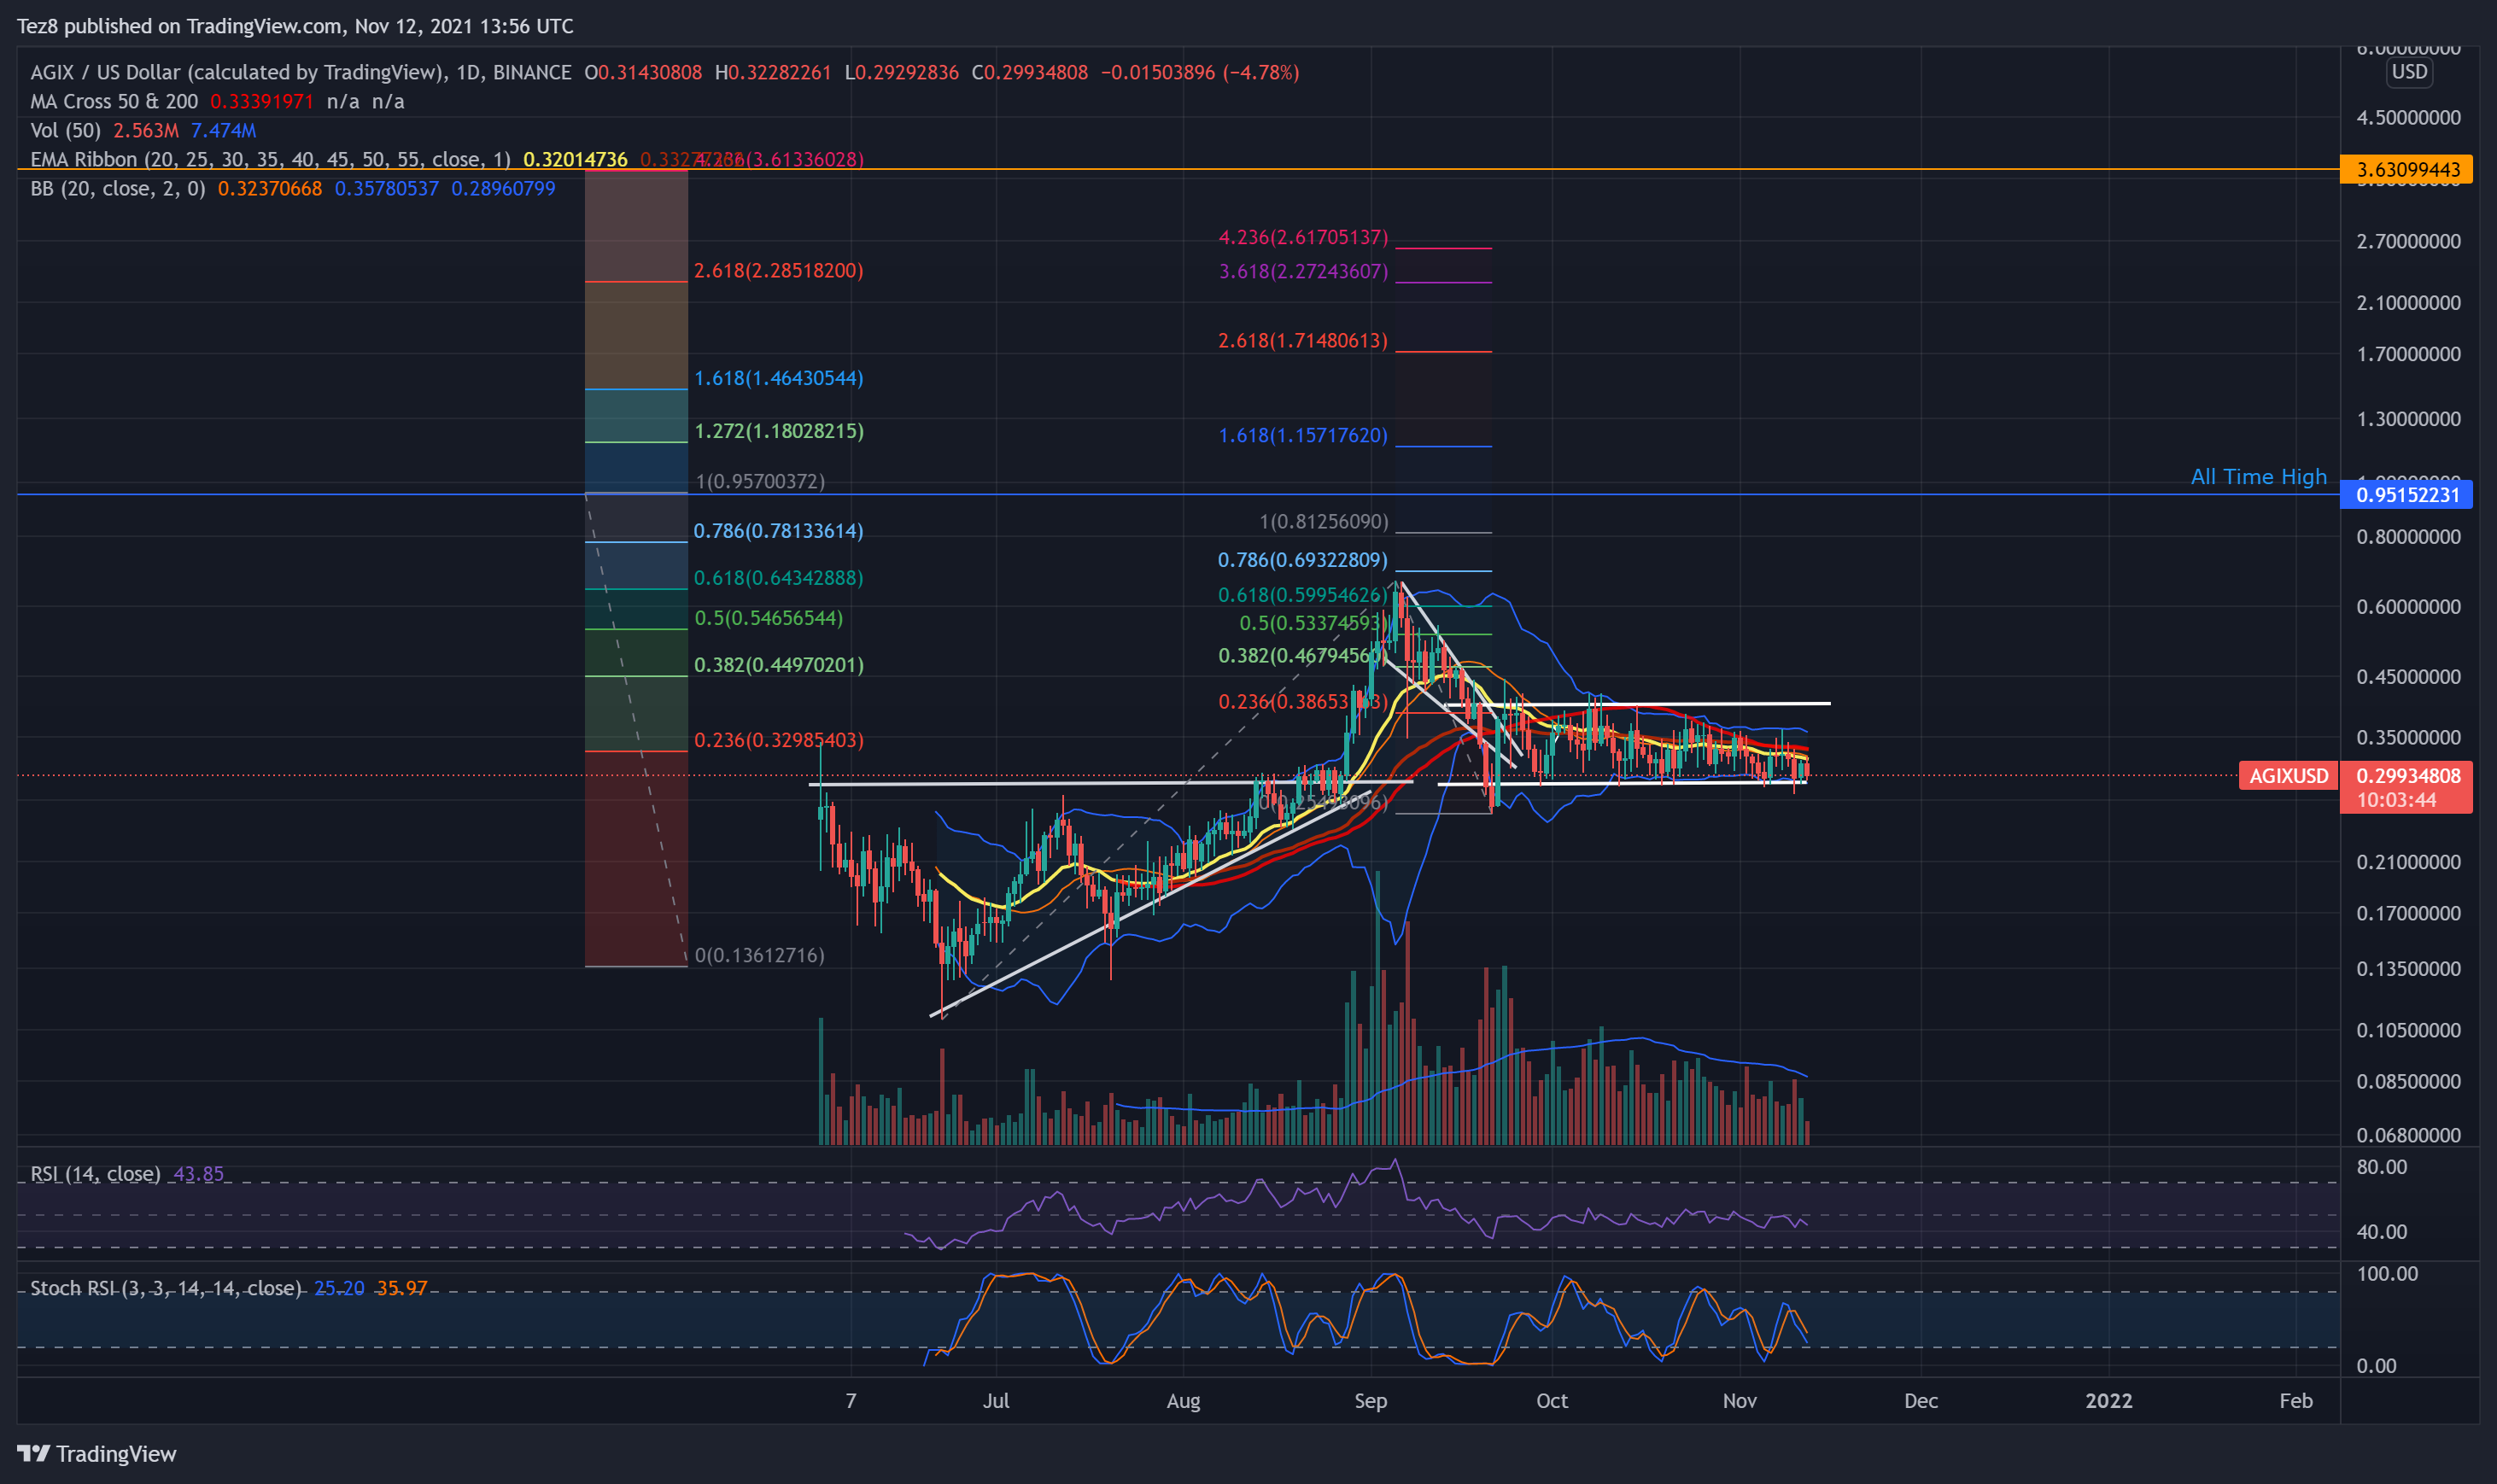
Task: Click the 0.60000000 price axis label
Action: click(2408, 606)
